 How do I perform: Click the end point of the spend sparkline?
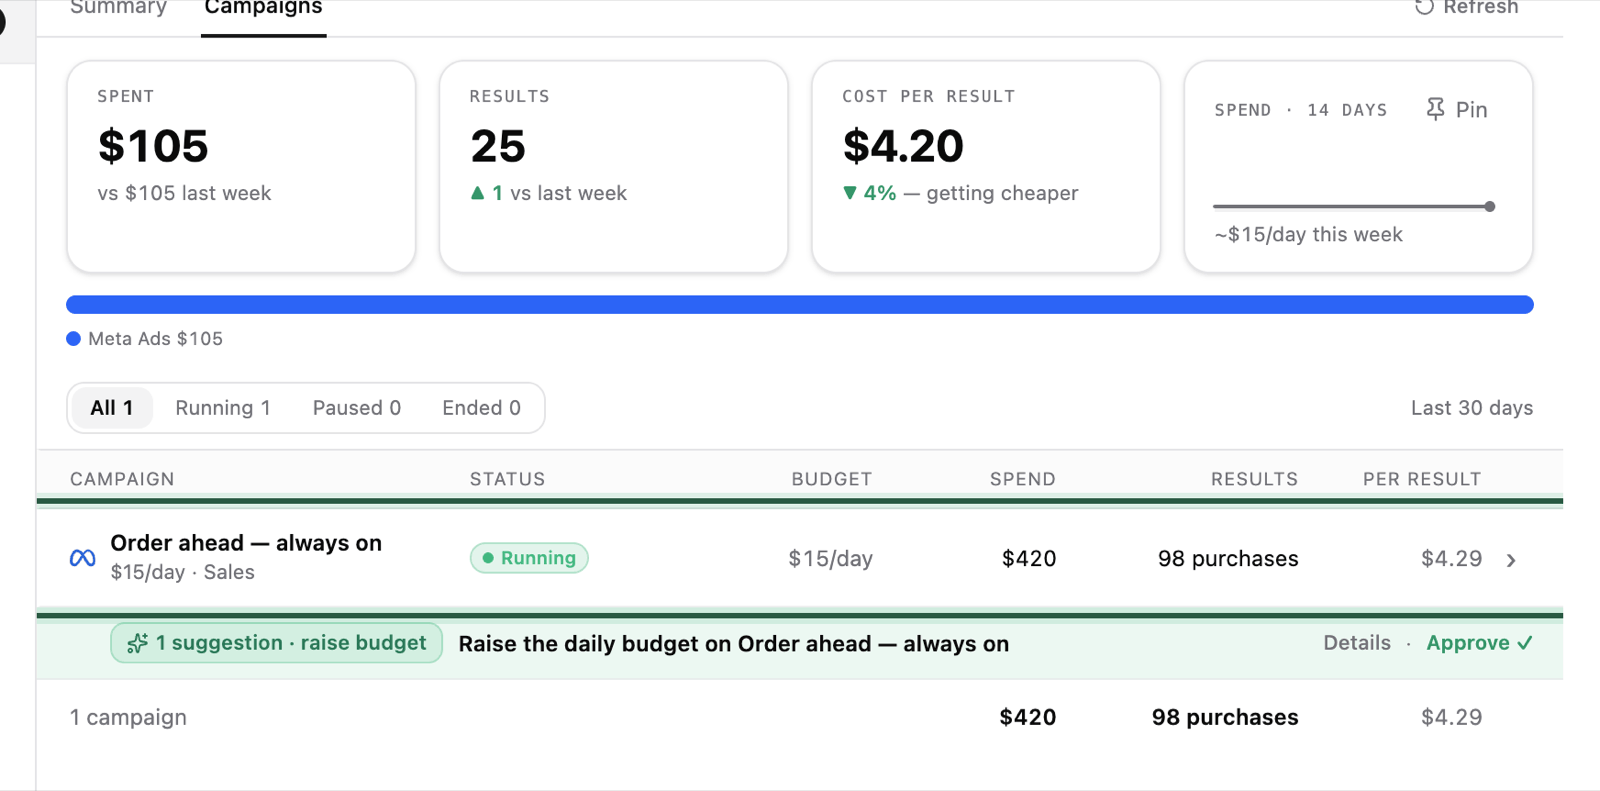click(x=1490, y=207)
